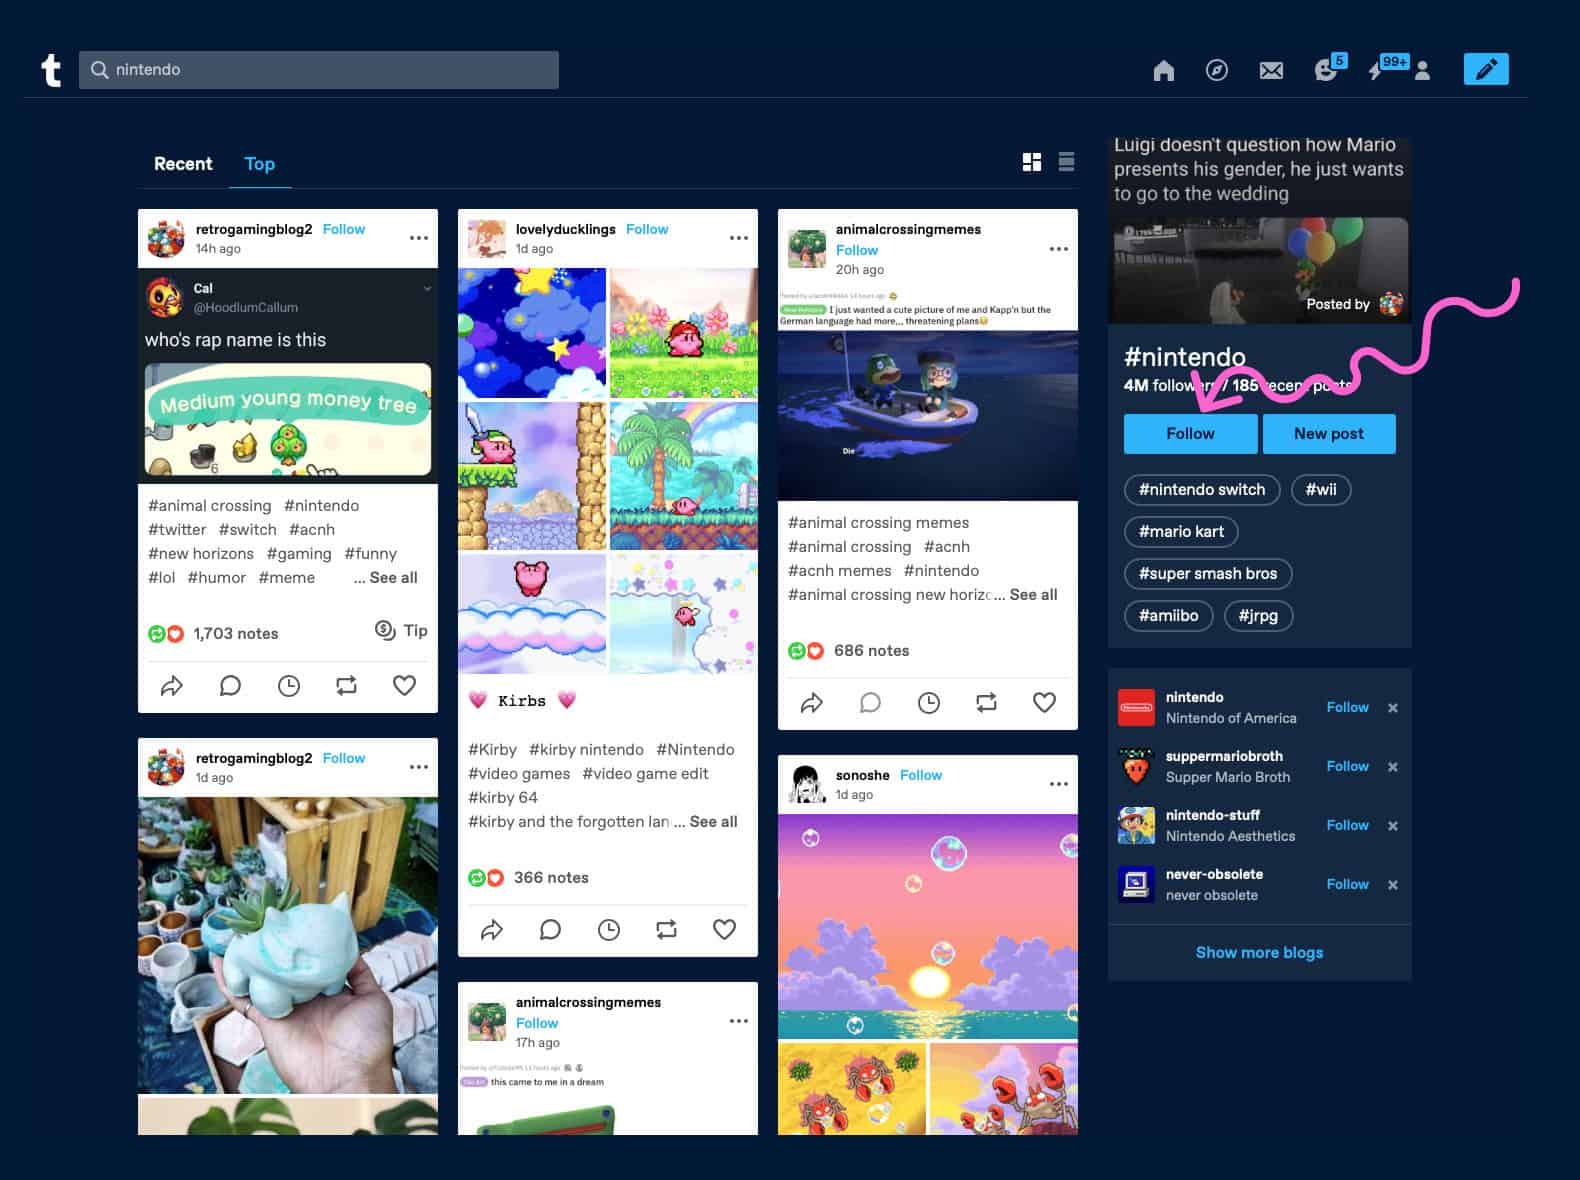The height and width of the screenshot is (1180, 1580).
Task: Click the nintendo search field
Action: coord(319,70)
